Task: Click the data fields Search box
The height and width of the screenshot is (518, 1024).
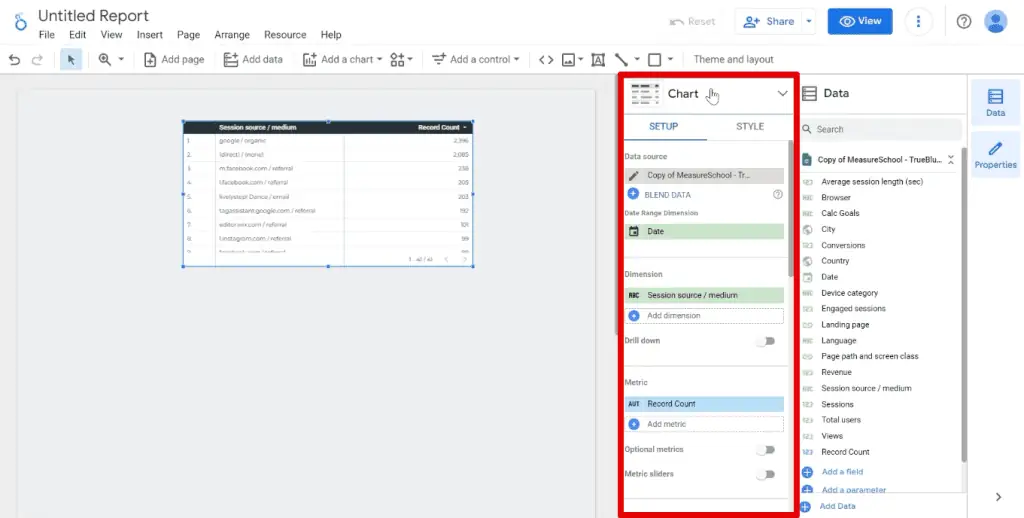Action: pos(880,129)
